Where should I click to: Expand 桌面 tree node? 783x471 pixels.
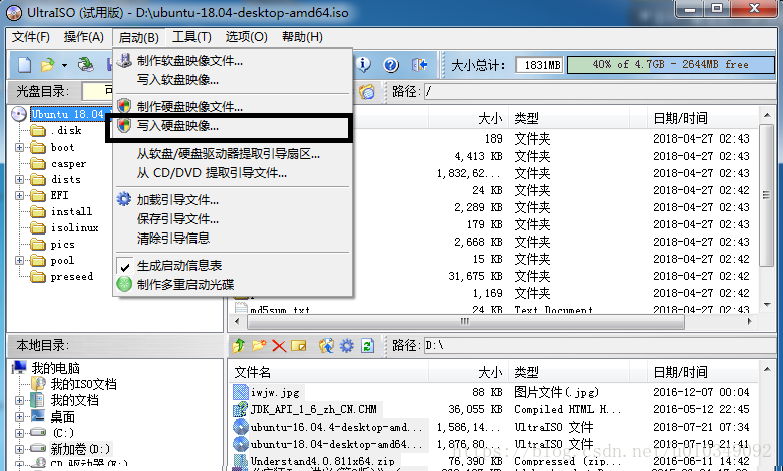(x=19, y=417)
